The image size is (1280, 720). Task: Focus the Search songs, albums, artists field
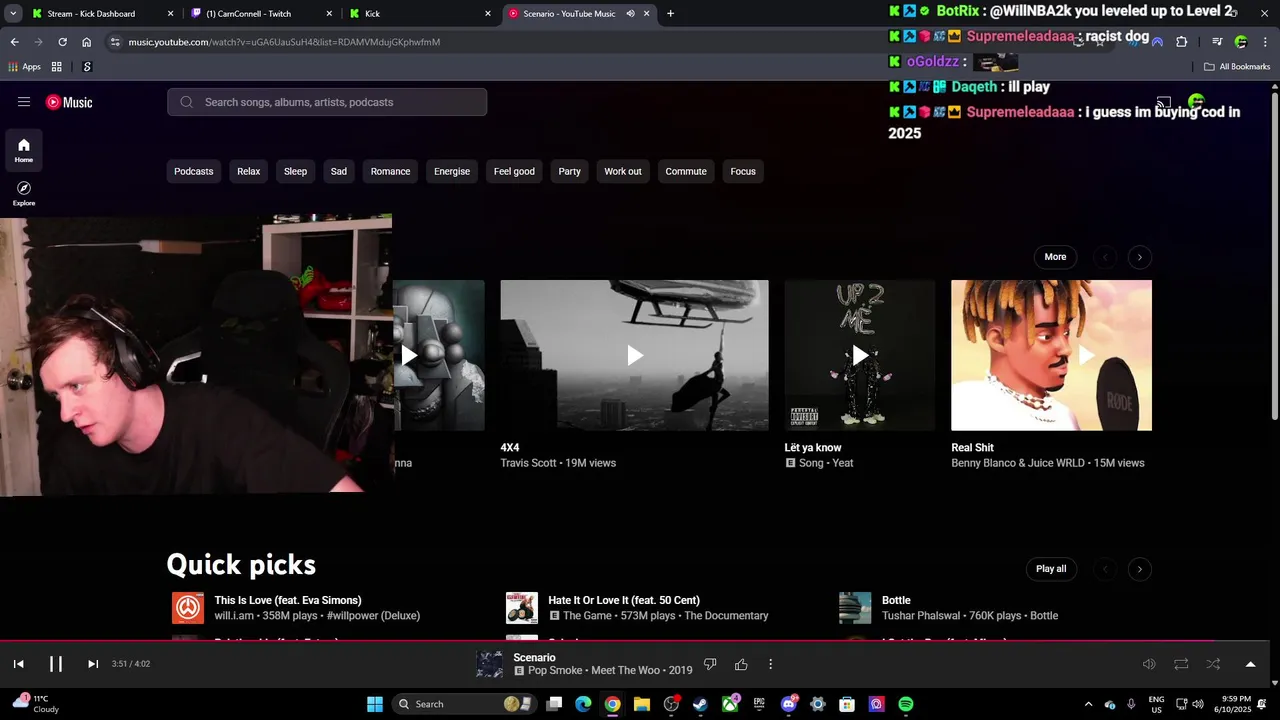tap(327, 102)
